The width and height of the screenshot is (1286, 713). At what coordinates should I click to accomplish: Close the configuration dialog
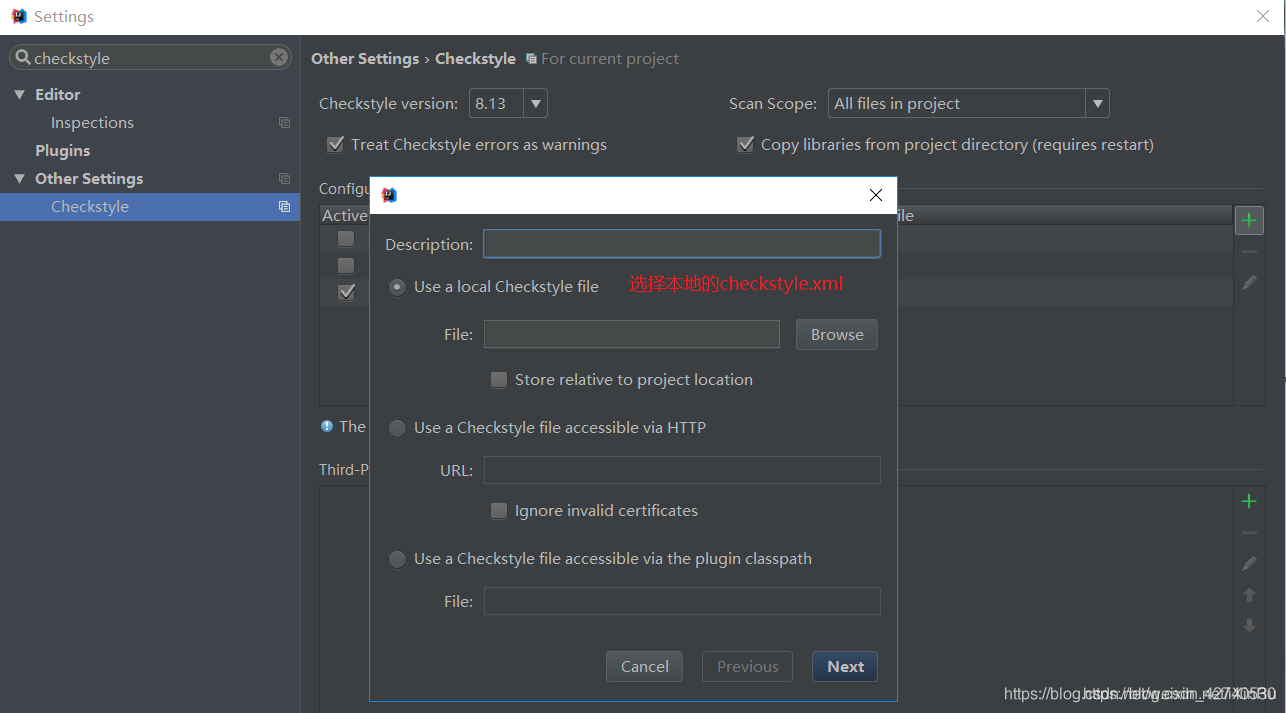(x=876, y=195)
